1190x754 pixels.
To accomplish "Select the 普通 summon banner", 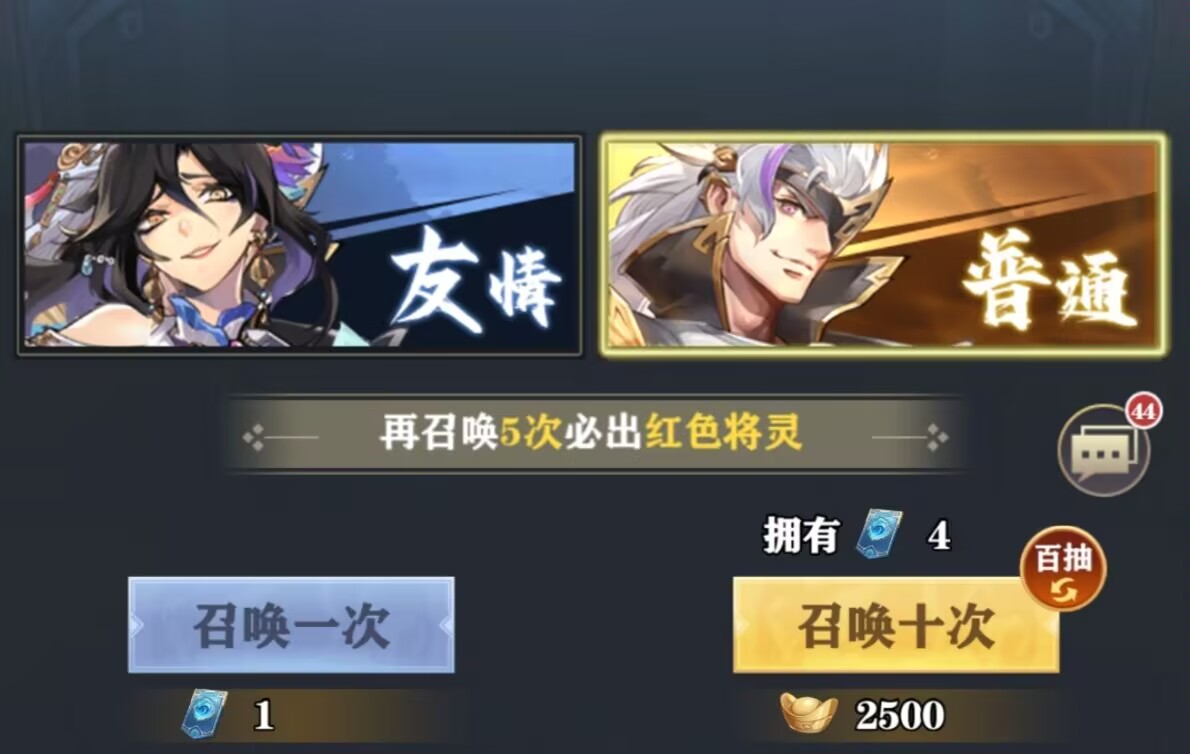I will (883, 244).
